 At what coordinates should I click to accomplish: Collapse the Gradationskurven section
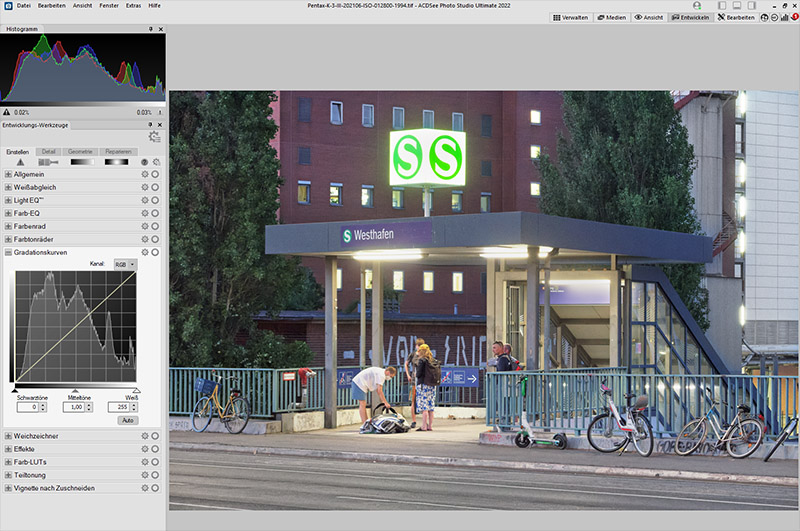click(x=8, y=252)
